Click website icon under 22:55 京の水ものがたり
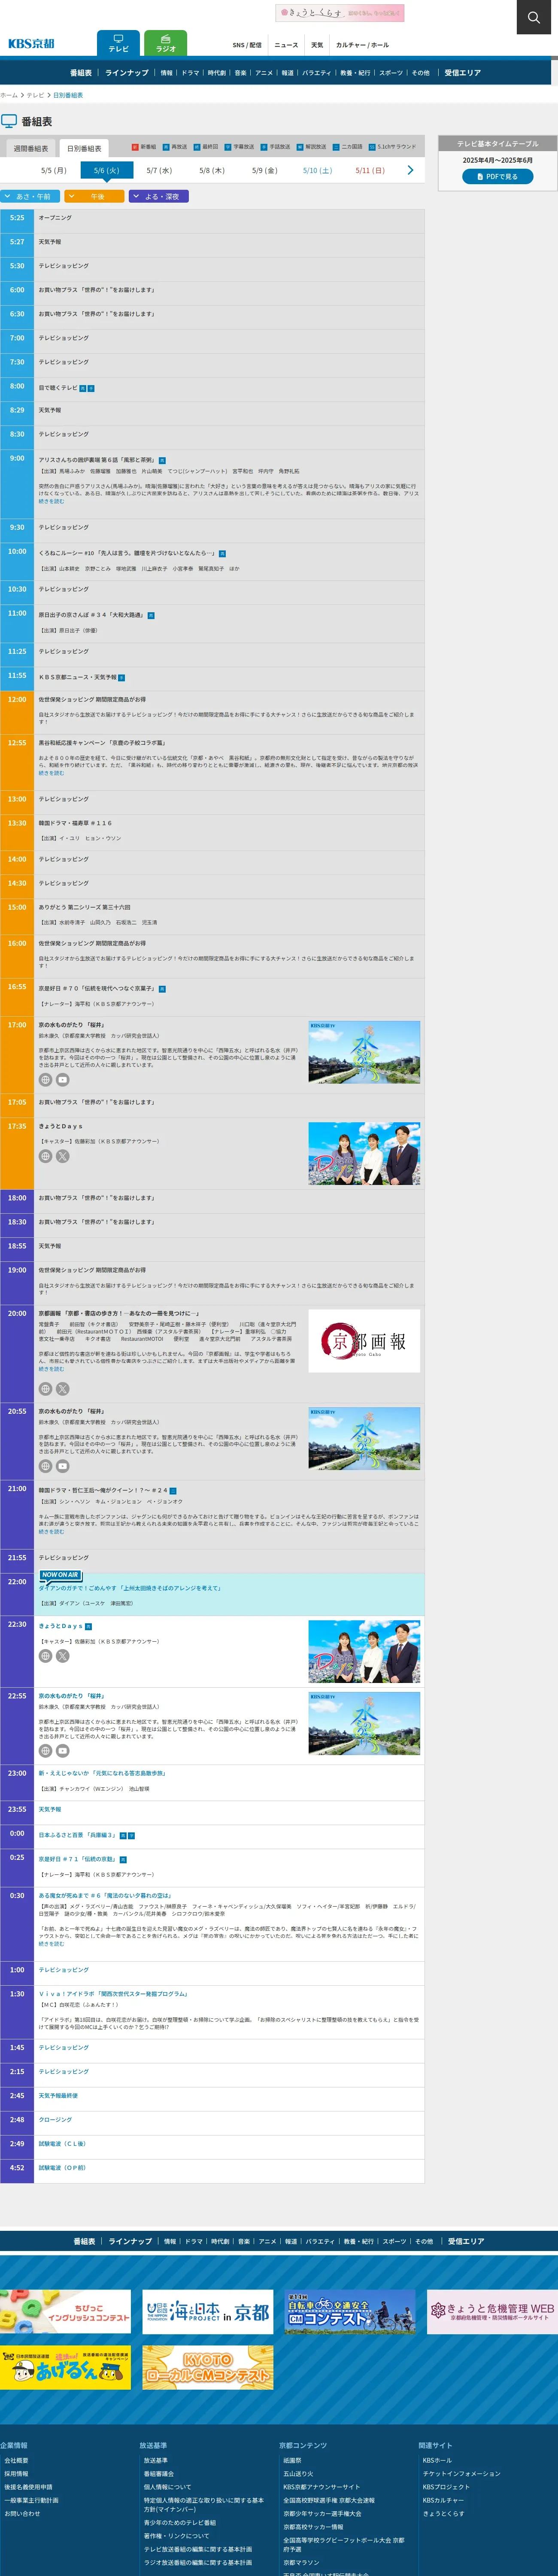 pyautogui.click(x=45, y=1751)
